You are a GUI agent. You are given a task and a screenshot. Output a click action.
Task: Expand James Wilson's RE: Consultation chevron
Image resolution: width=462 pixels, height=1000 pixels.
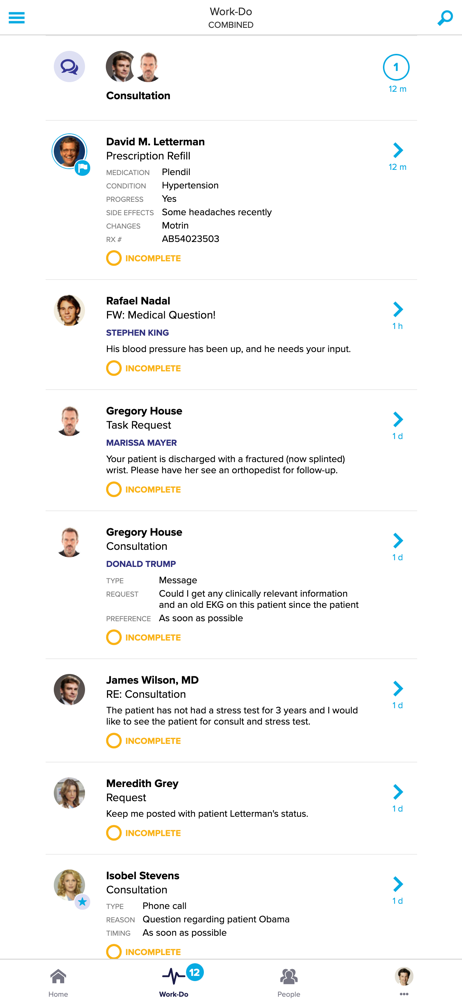[x=398, y=688]
